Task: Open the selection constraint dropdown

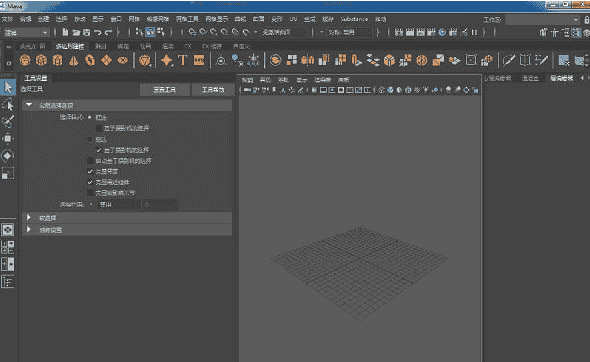Action: (x=119, y=205)
